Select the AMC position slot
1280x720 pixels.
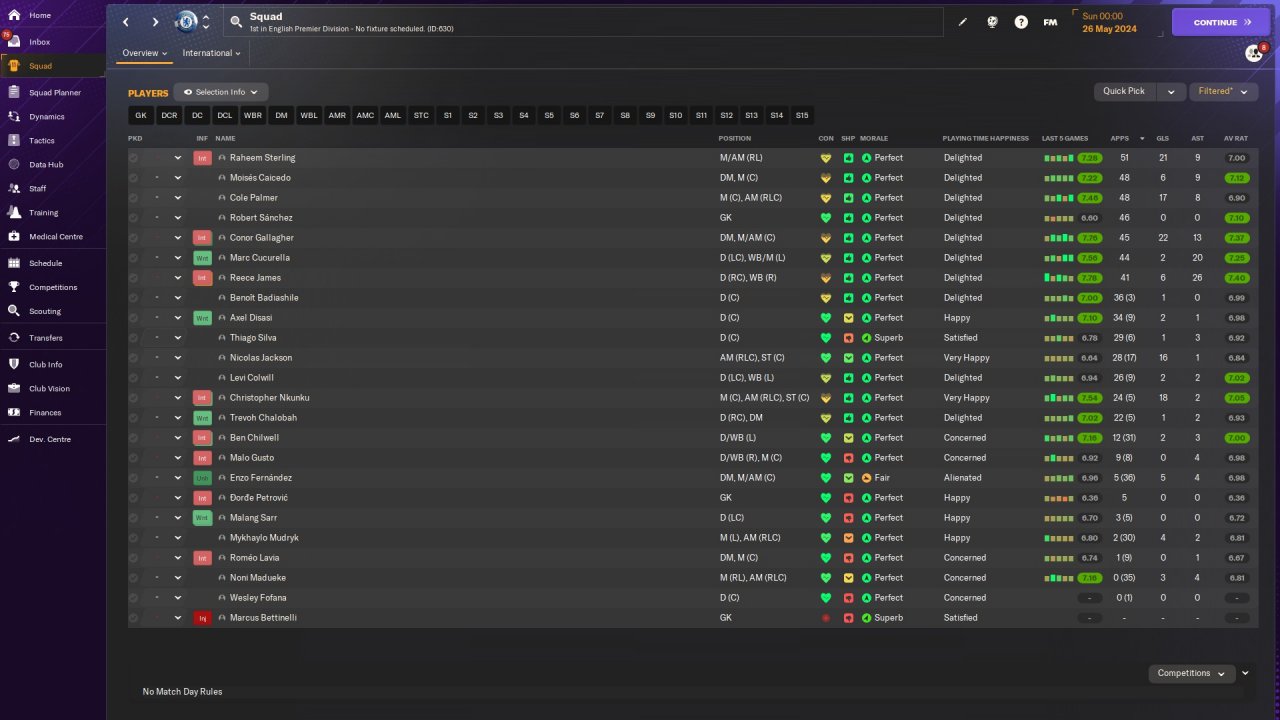coord(365,116)
